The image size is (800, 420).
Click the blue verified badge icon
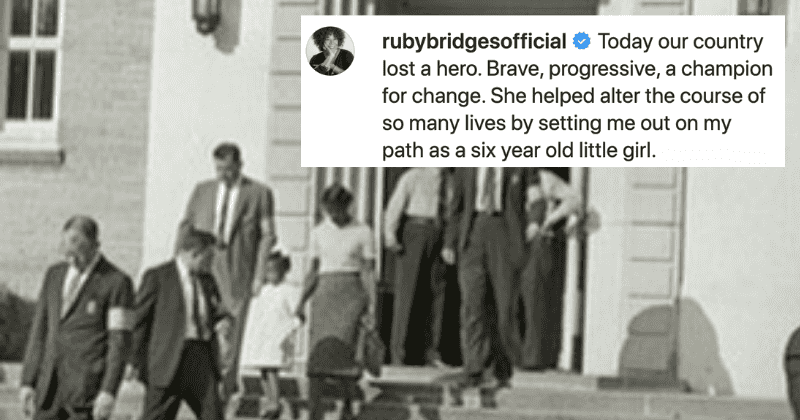coord(581,41)
